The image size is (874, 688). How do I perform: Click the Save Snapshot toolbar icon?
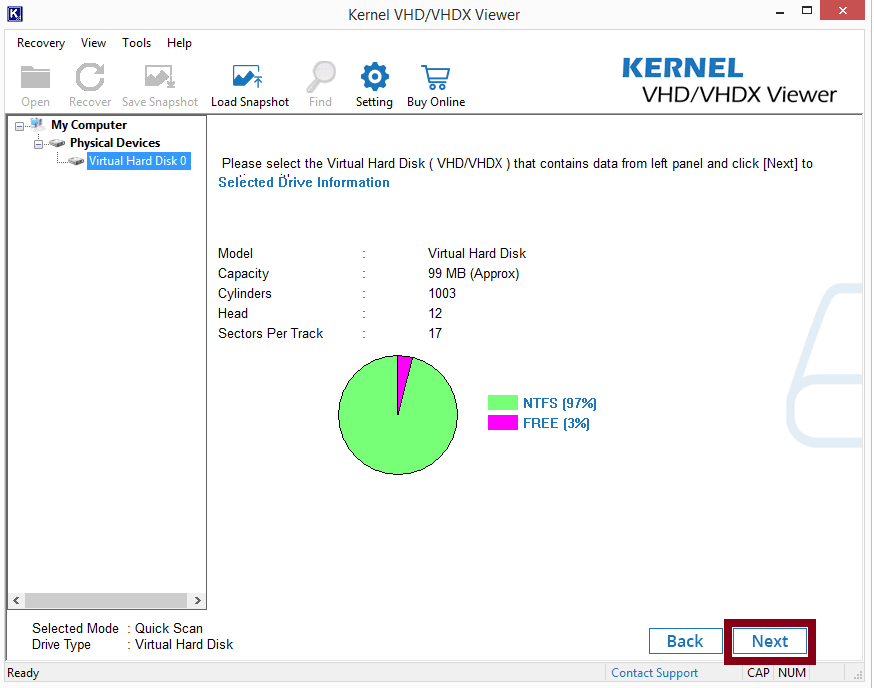tap(160, 77)
